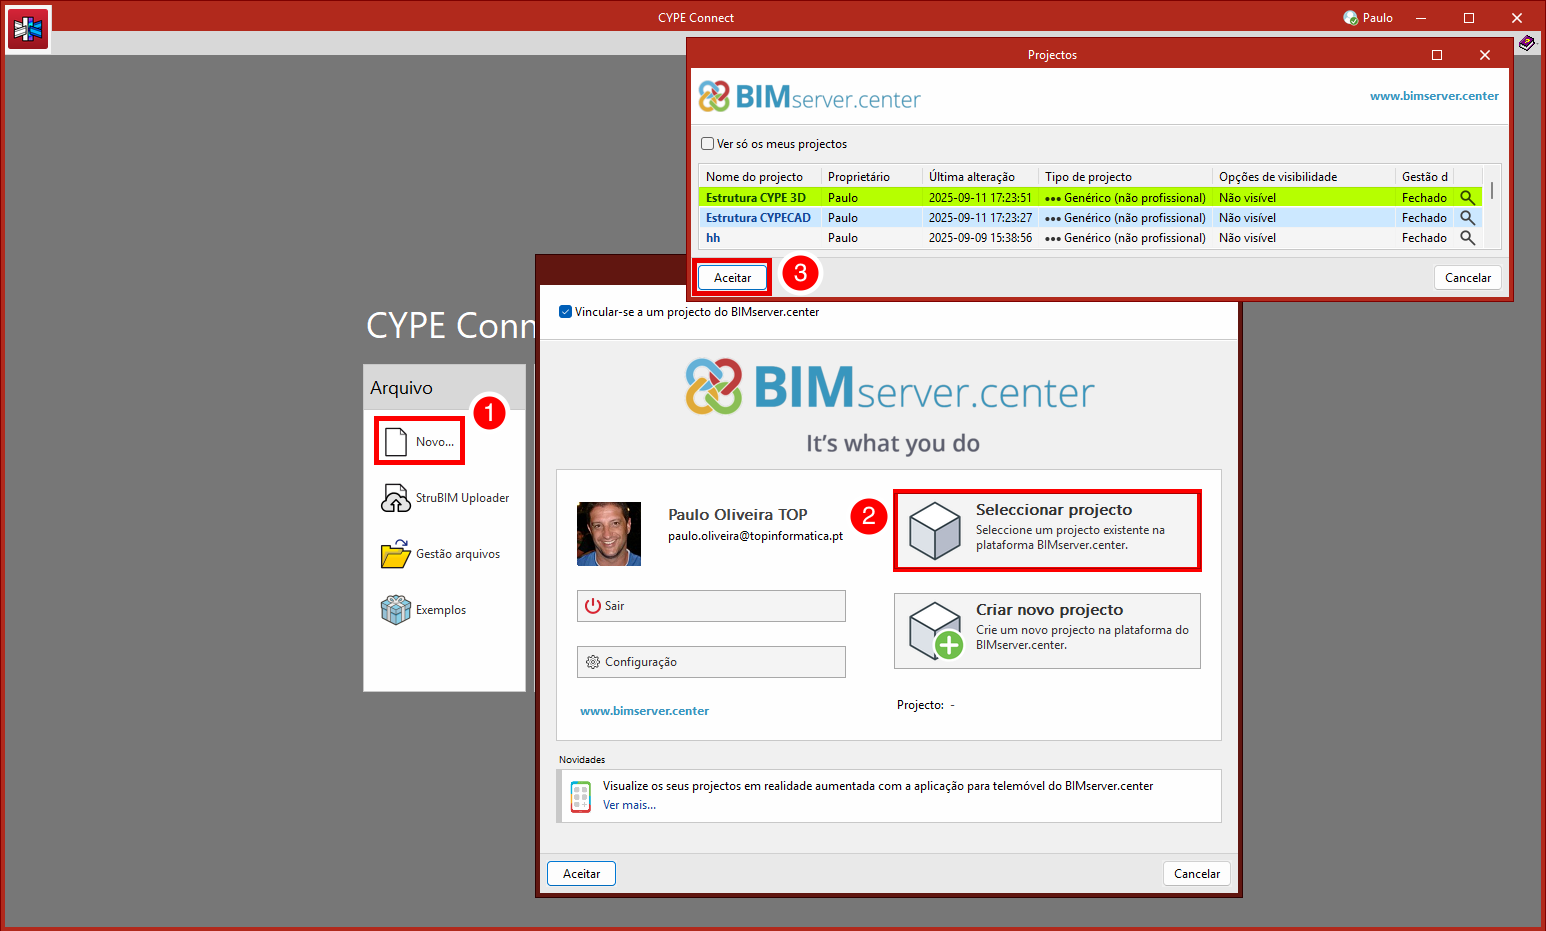
Task: Click the StruBIM Uploader cloud icon
Action: pyautogui.click(x=396, y=498)
